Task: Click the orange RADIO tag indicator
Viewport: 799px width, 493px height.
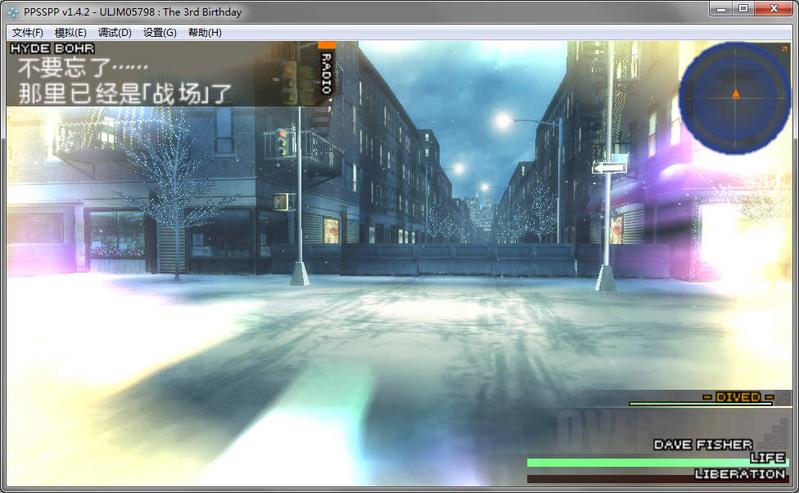Action: pyautogui.click(x=326, y=70)
